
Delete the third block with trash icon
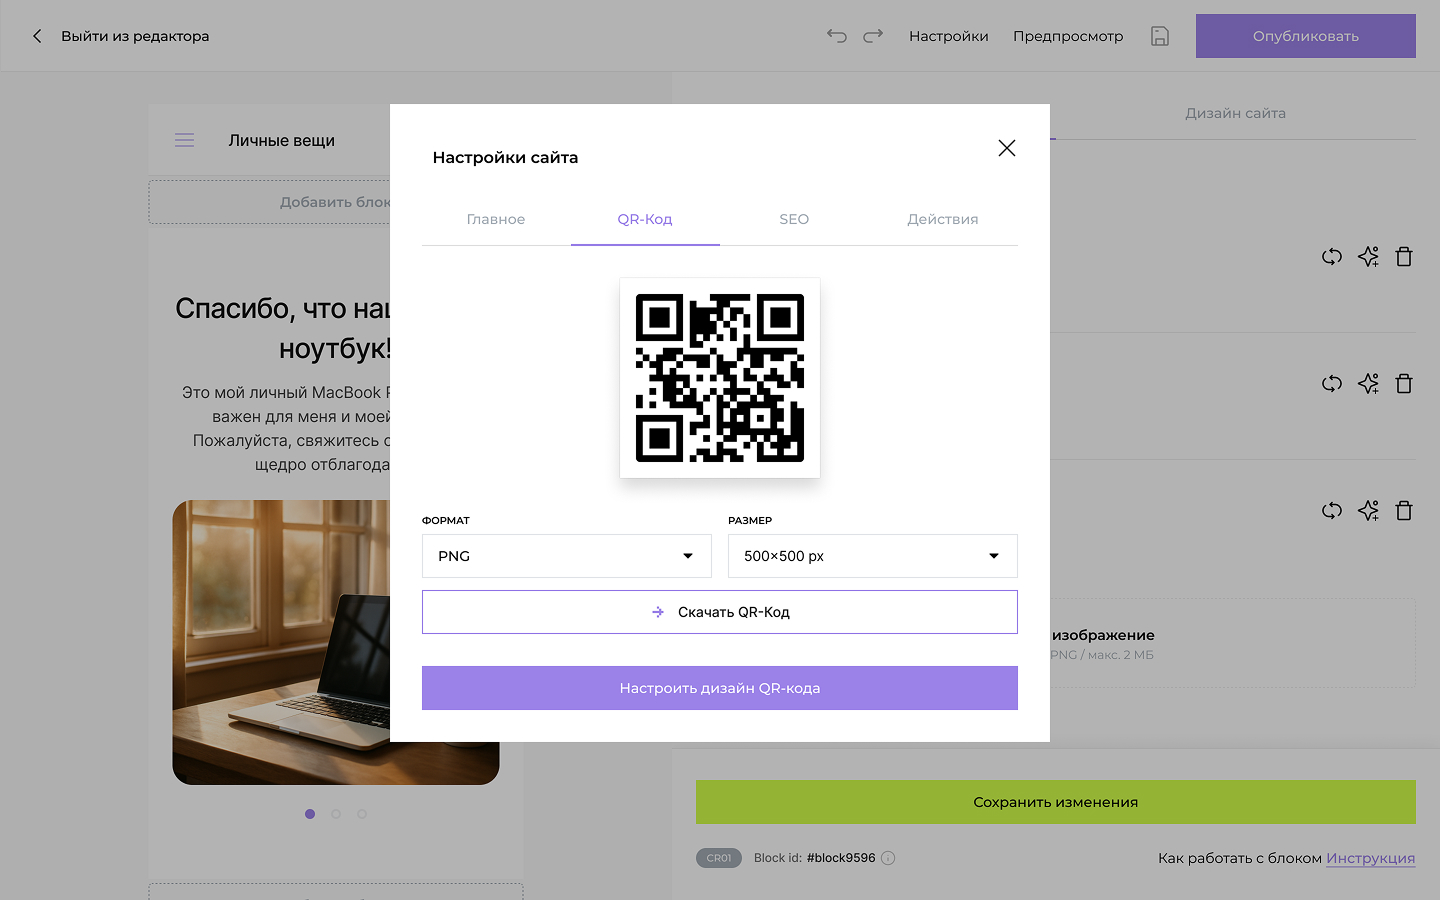click(x=1404, y=511)
